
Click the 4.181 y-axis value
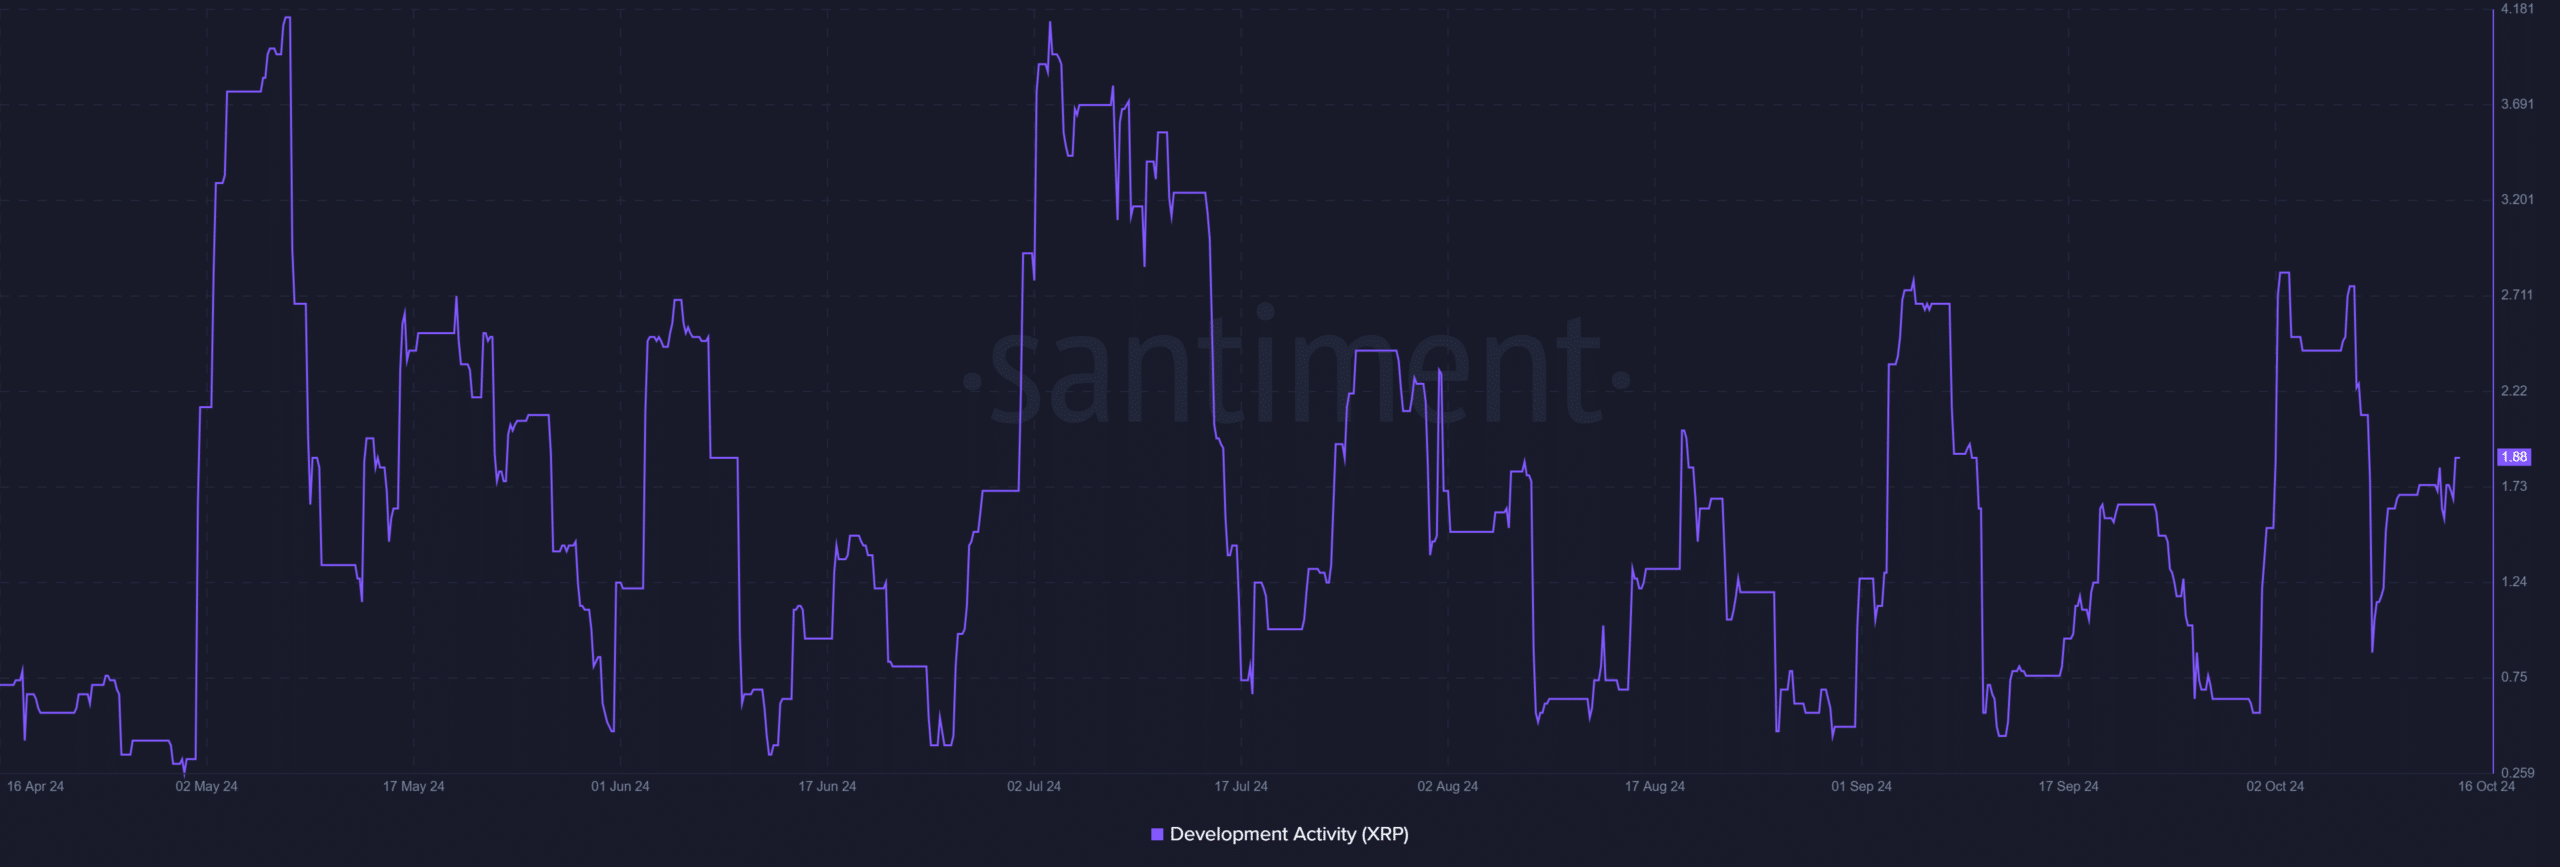2517,9
